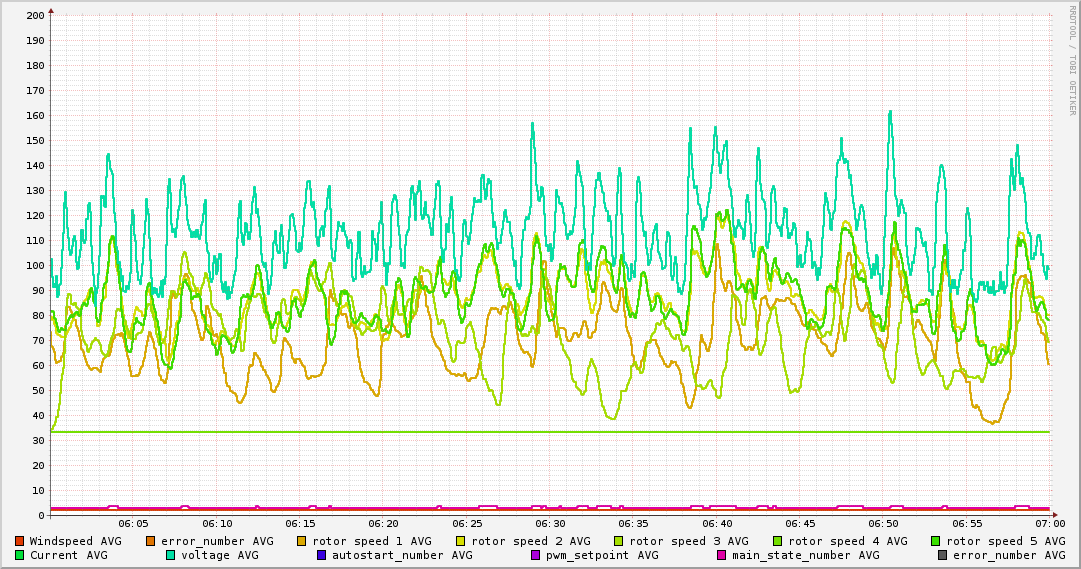The image size is (1081, 569).
Task: Click the voltage AVG legend text
Action: point(219,555)
